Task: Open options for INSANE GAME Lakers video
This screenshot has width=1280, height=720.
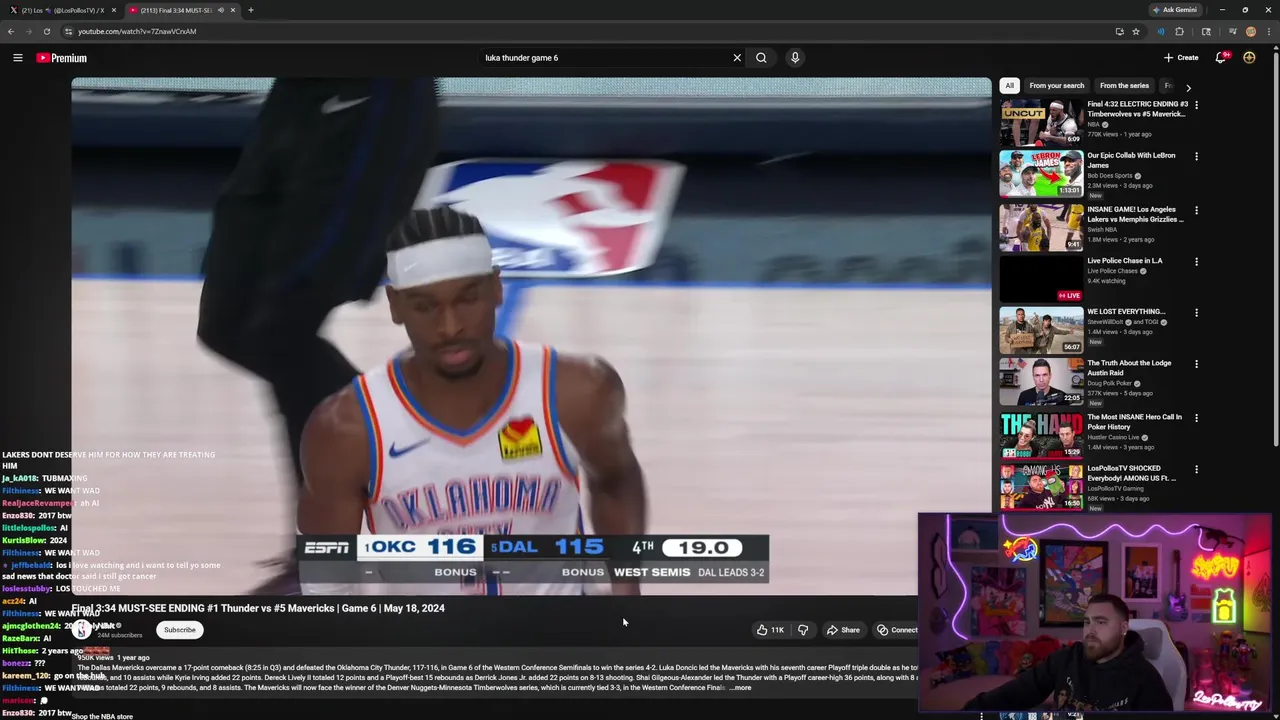Action: pyautogui.click(x=1196, y=211)
